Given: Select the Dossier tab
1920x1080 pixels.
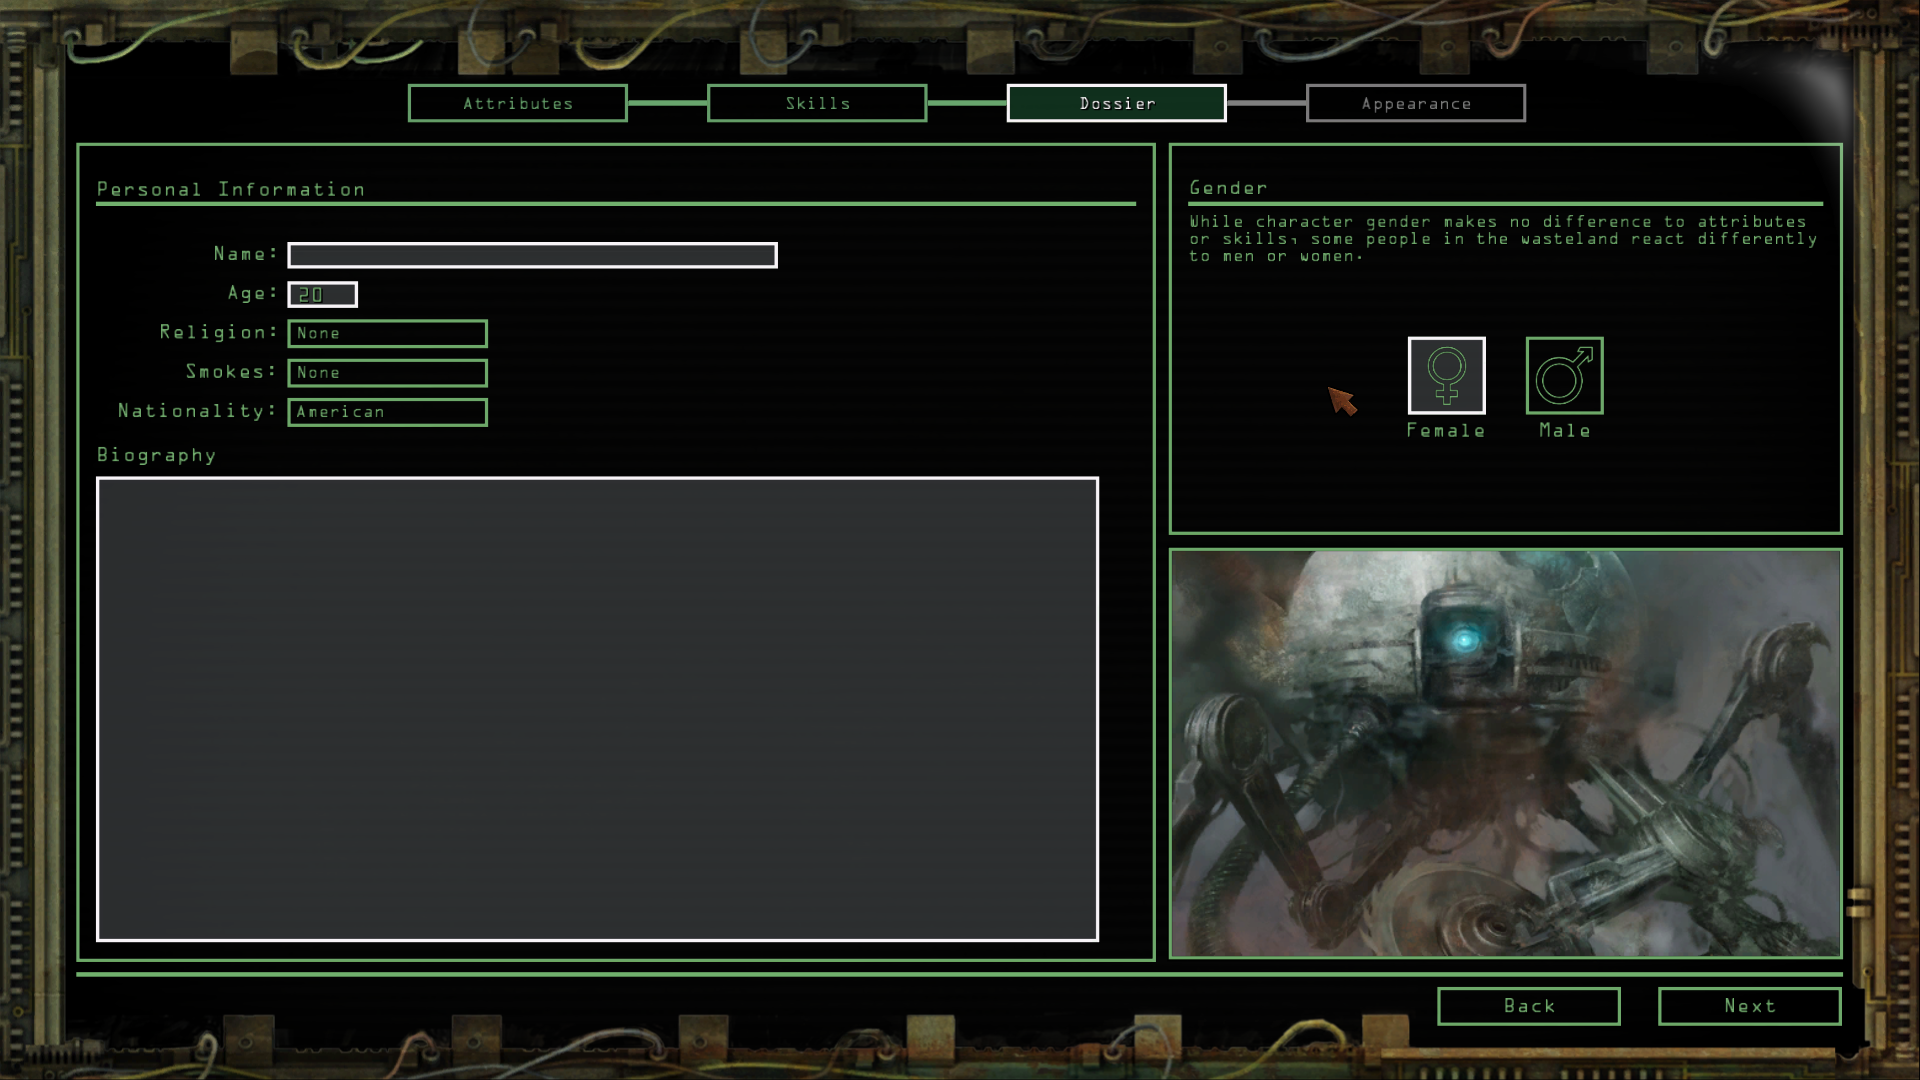Looking at the screenshot, I should point(1116,103).
